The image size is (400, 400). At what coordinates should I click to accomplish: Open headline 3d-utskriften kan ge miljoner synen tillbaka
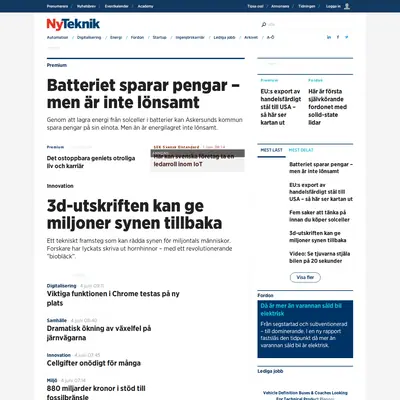pos(134,214)
